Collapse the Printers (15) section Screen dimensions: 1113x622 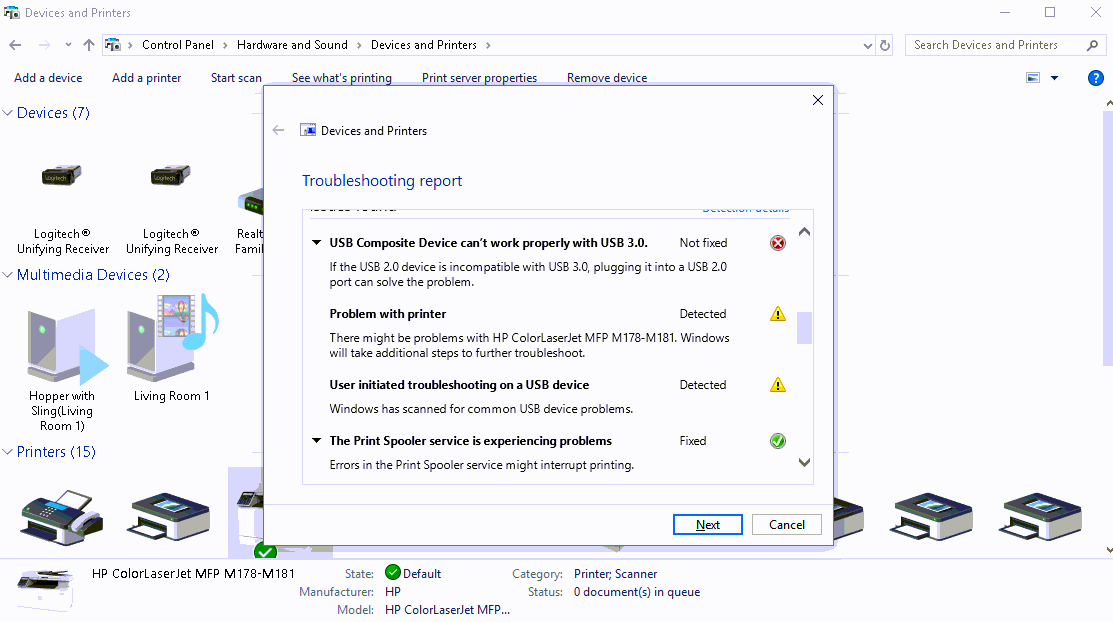[8, 452]
